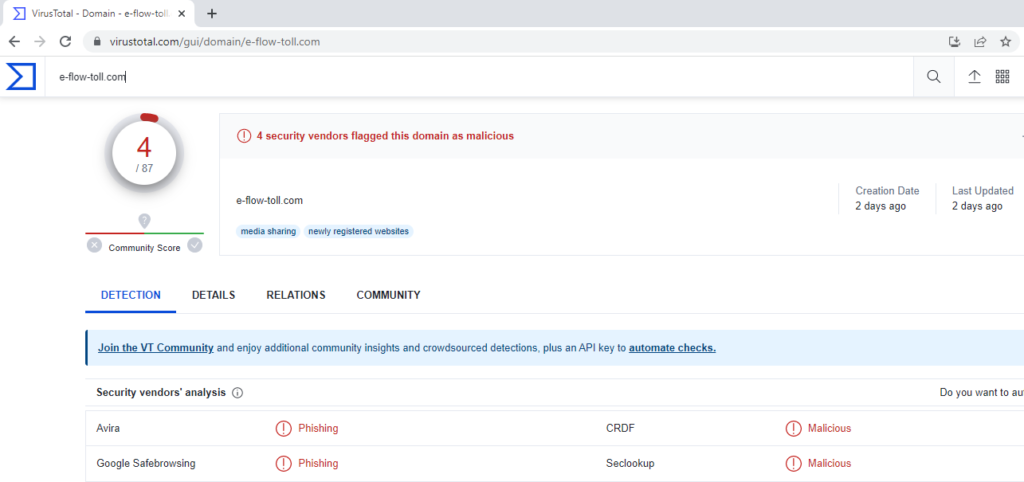The height and width of the screenshot is (482, 1024).
Task: Click the Avira vendor name
Action: [108, 428]
